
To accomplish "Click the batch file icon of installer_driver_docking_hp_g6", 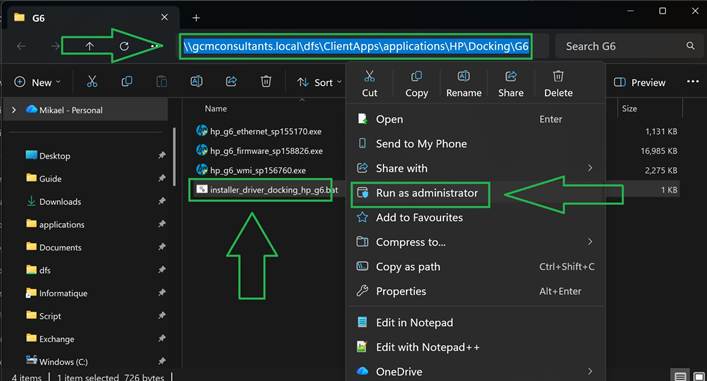I will click(202, 189).
